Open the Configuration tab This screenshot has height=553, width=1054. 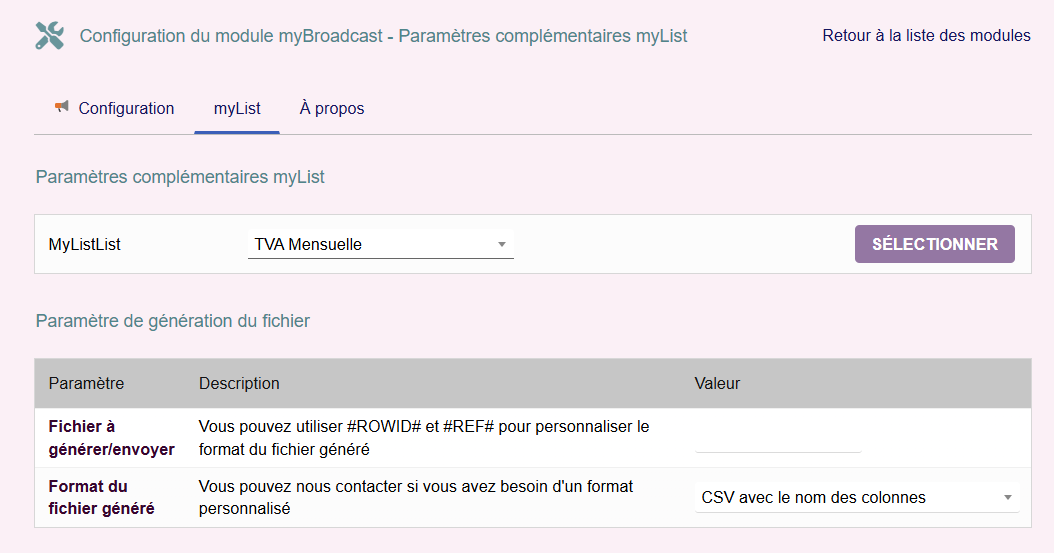coord(126,108)
